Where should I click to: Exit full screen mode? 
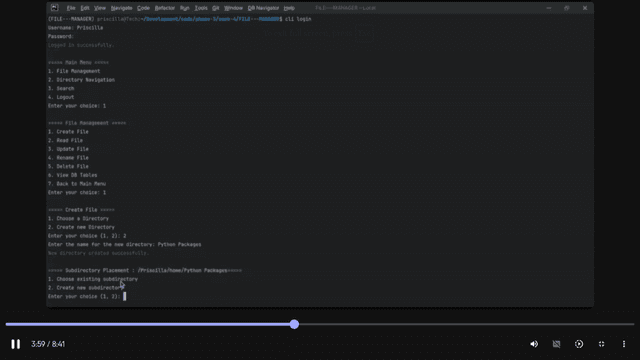point(601,344)
